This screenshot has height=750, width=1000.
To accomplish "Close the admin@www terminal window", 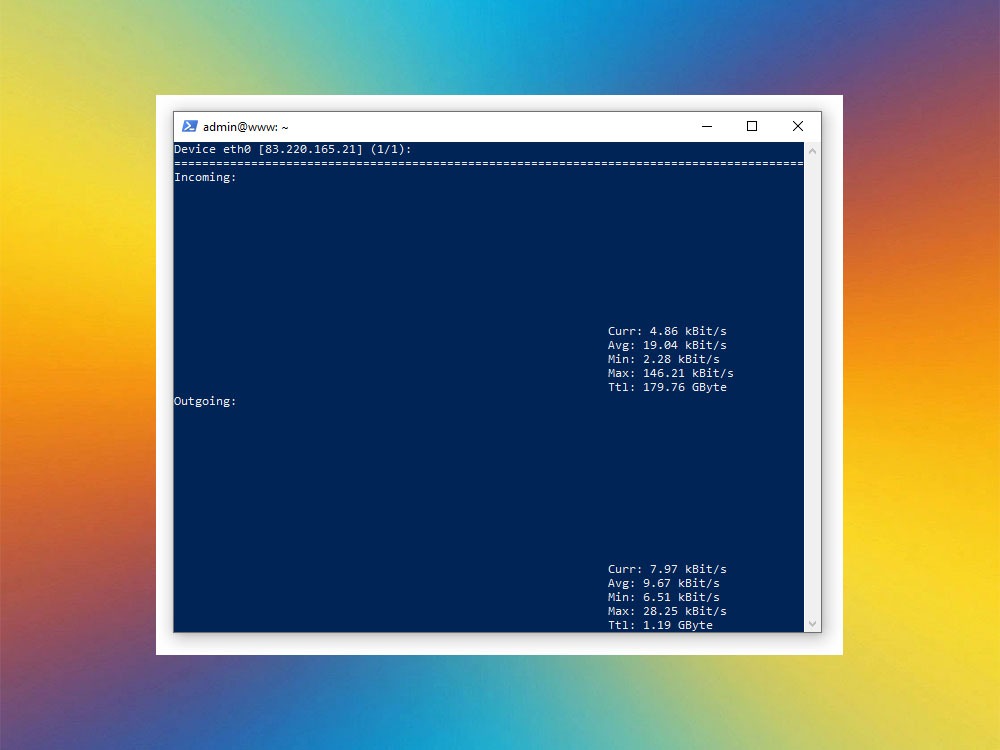I will tap(797, 126).
